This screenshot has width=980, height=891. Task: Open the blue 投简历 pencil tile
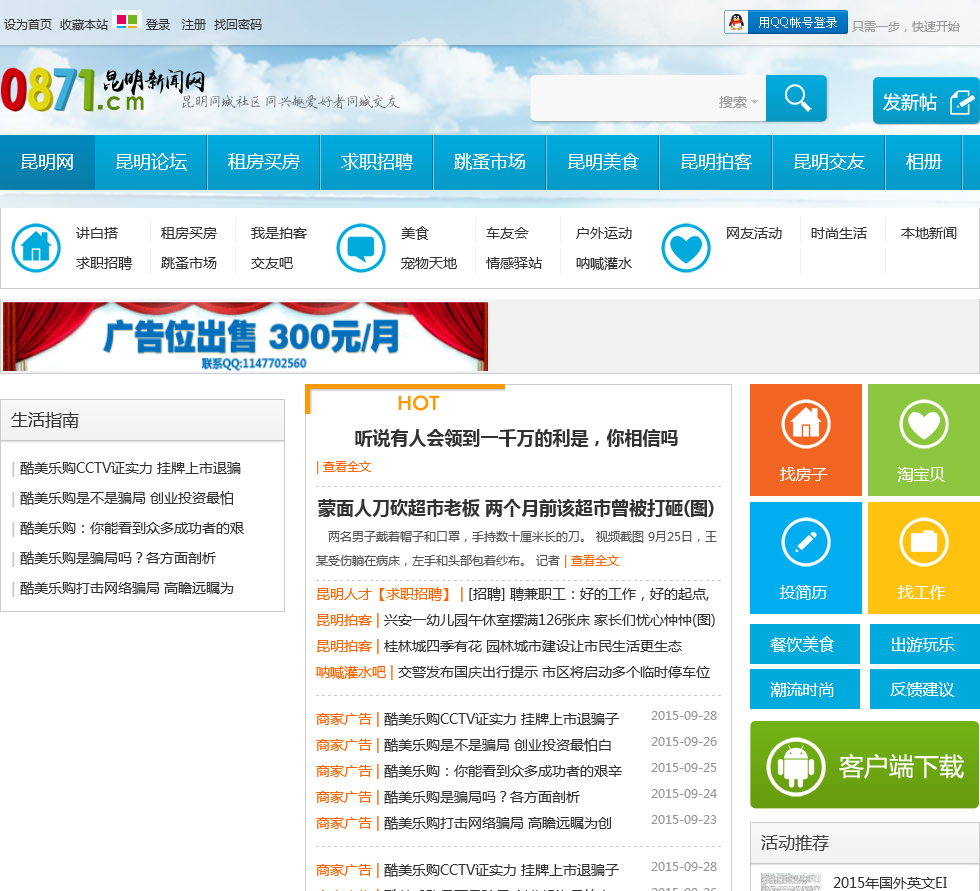(x=806, y=558)
